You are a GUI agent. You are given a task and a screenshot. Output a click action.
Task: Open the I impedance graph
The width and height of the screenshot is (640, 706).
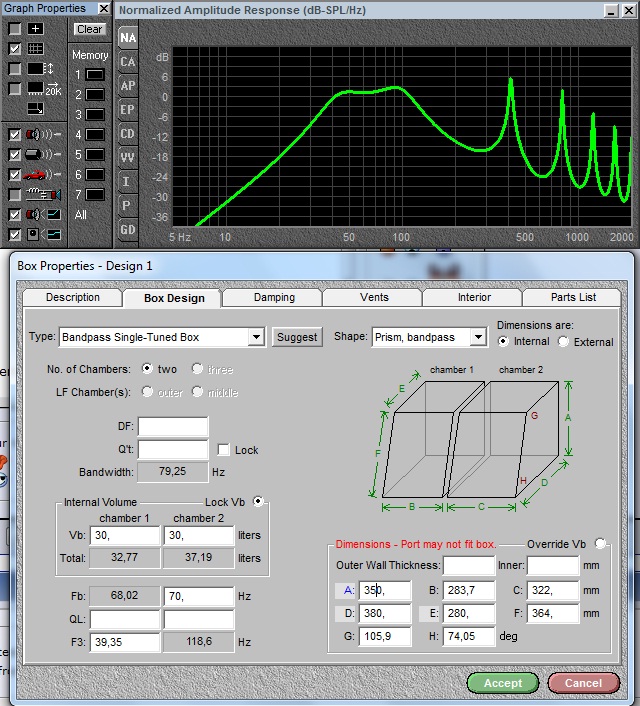pyautogui.click(x=128, y=181)
